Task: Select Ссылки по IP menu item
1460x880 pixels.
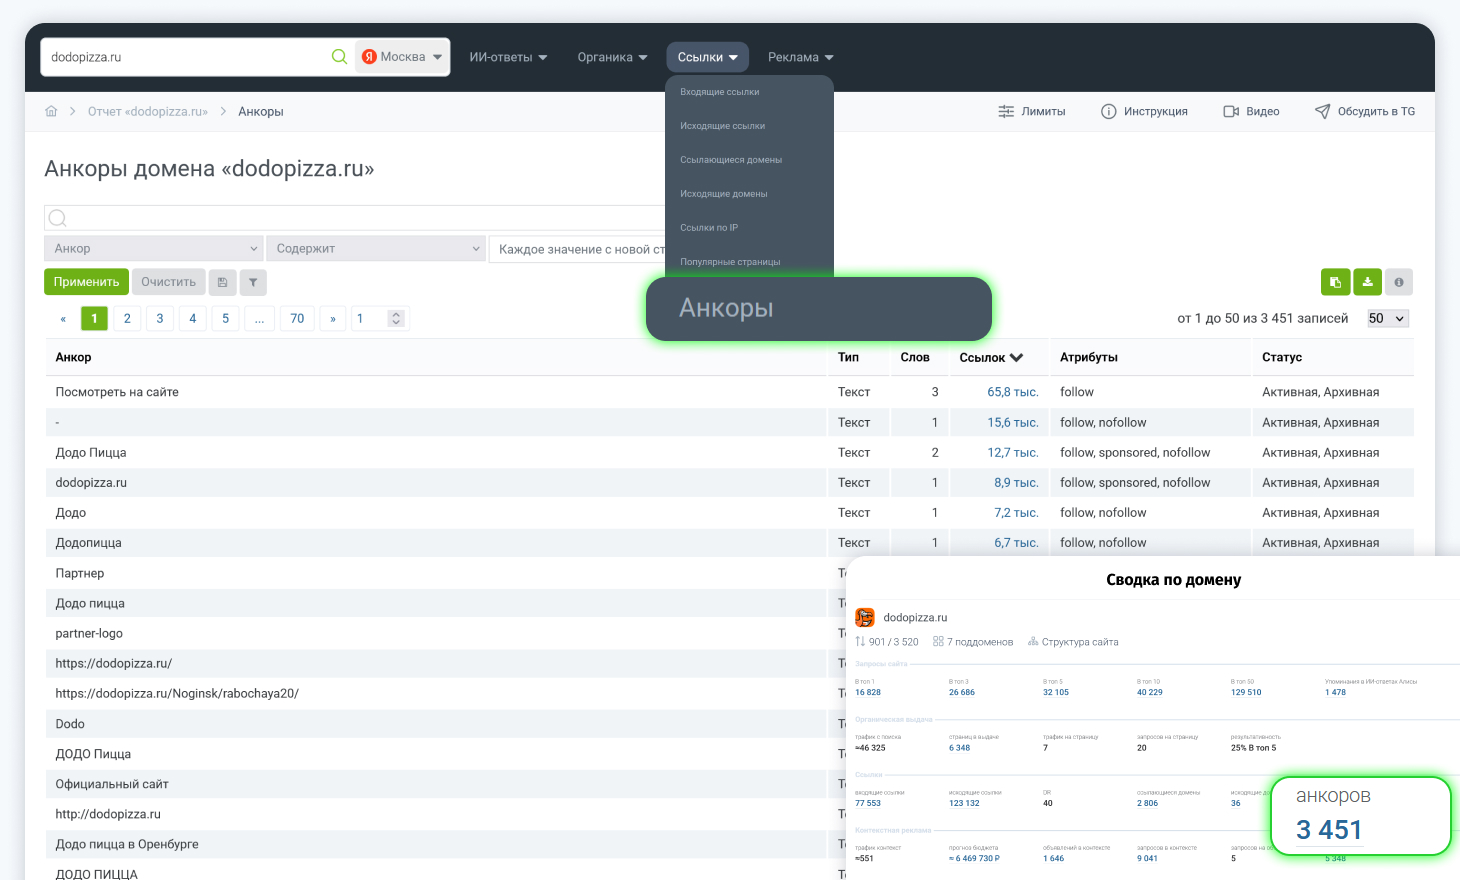Action: pos(709,228)
